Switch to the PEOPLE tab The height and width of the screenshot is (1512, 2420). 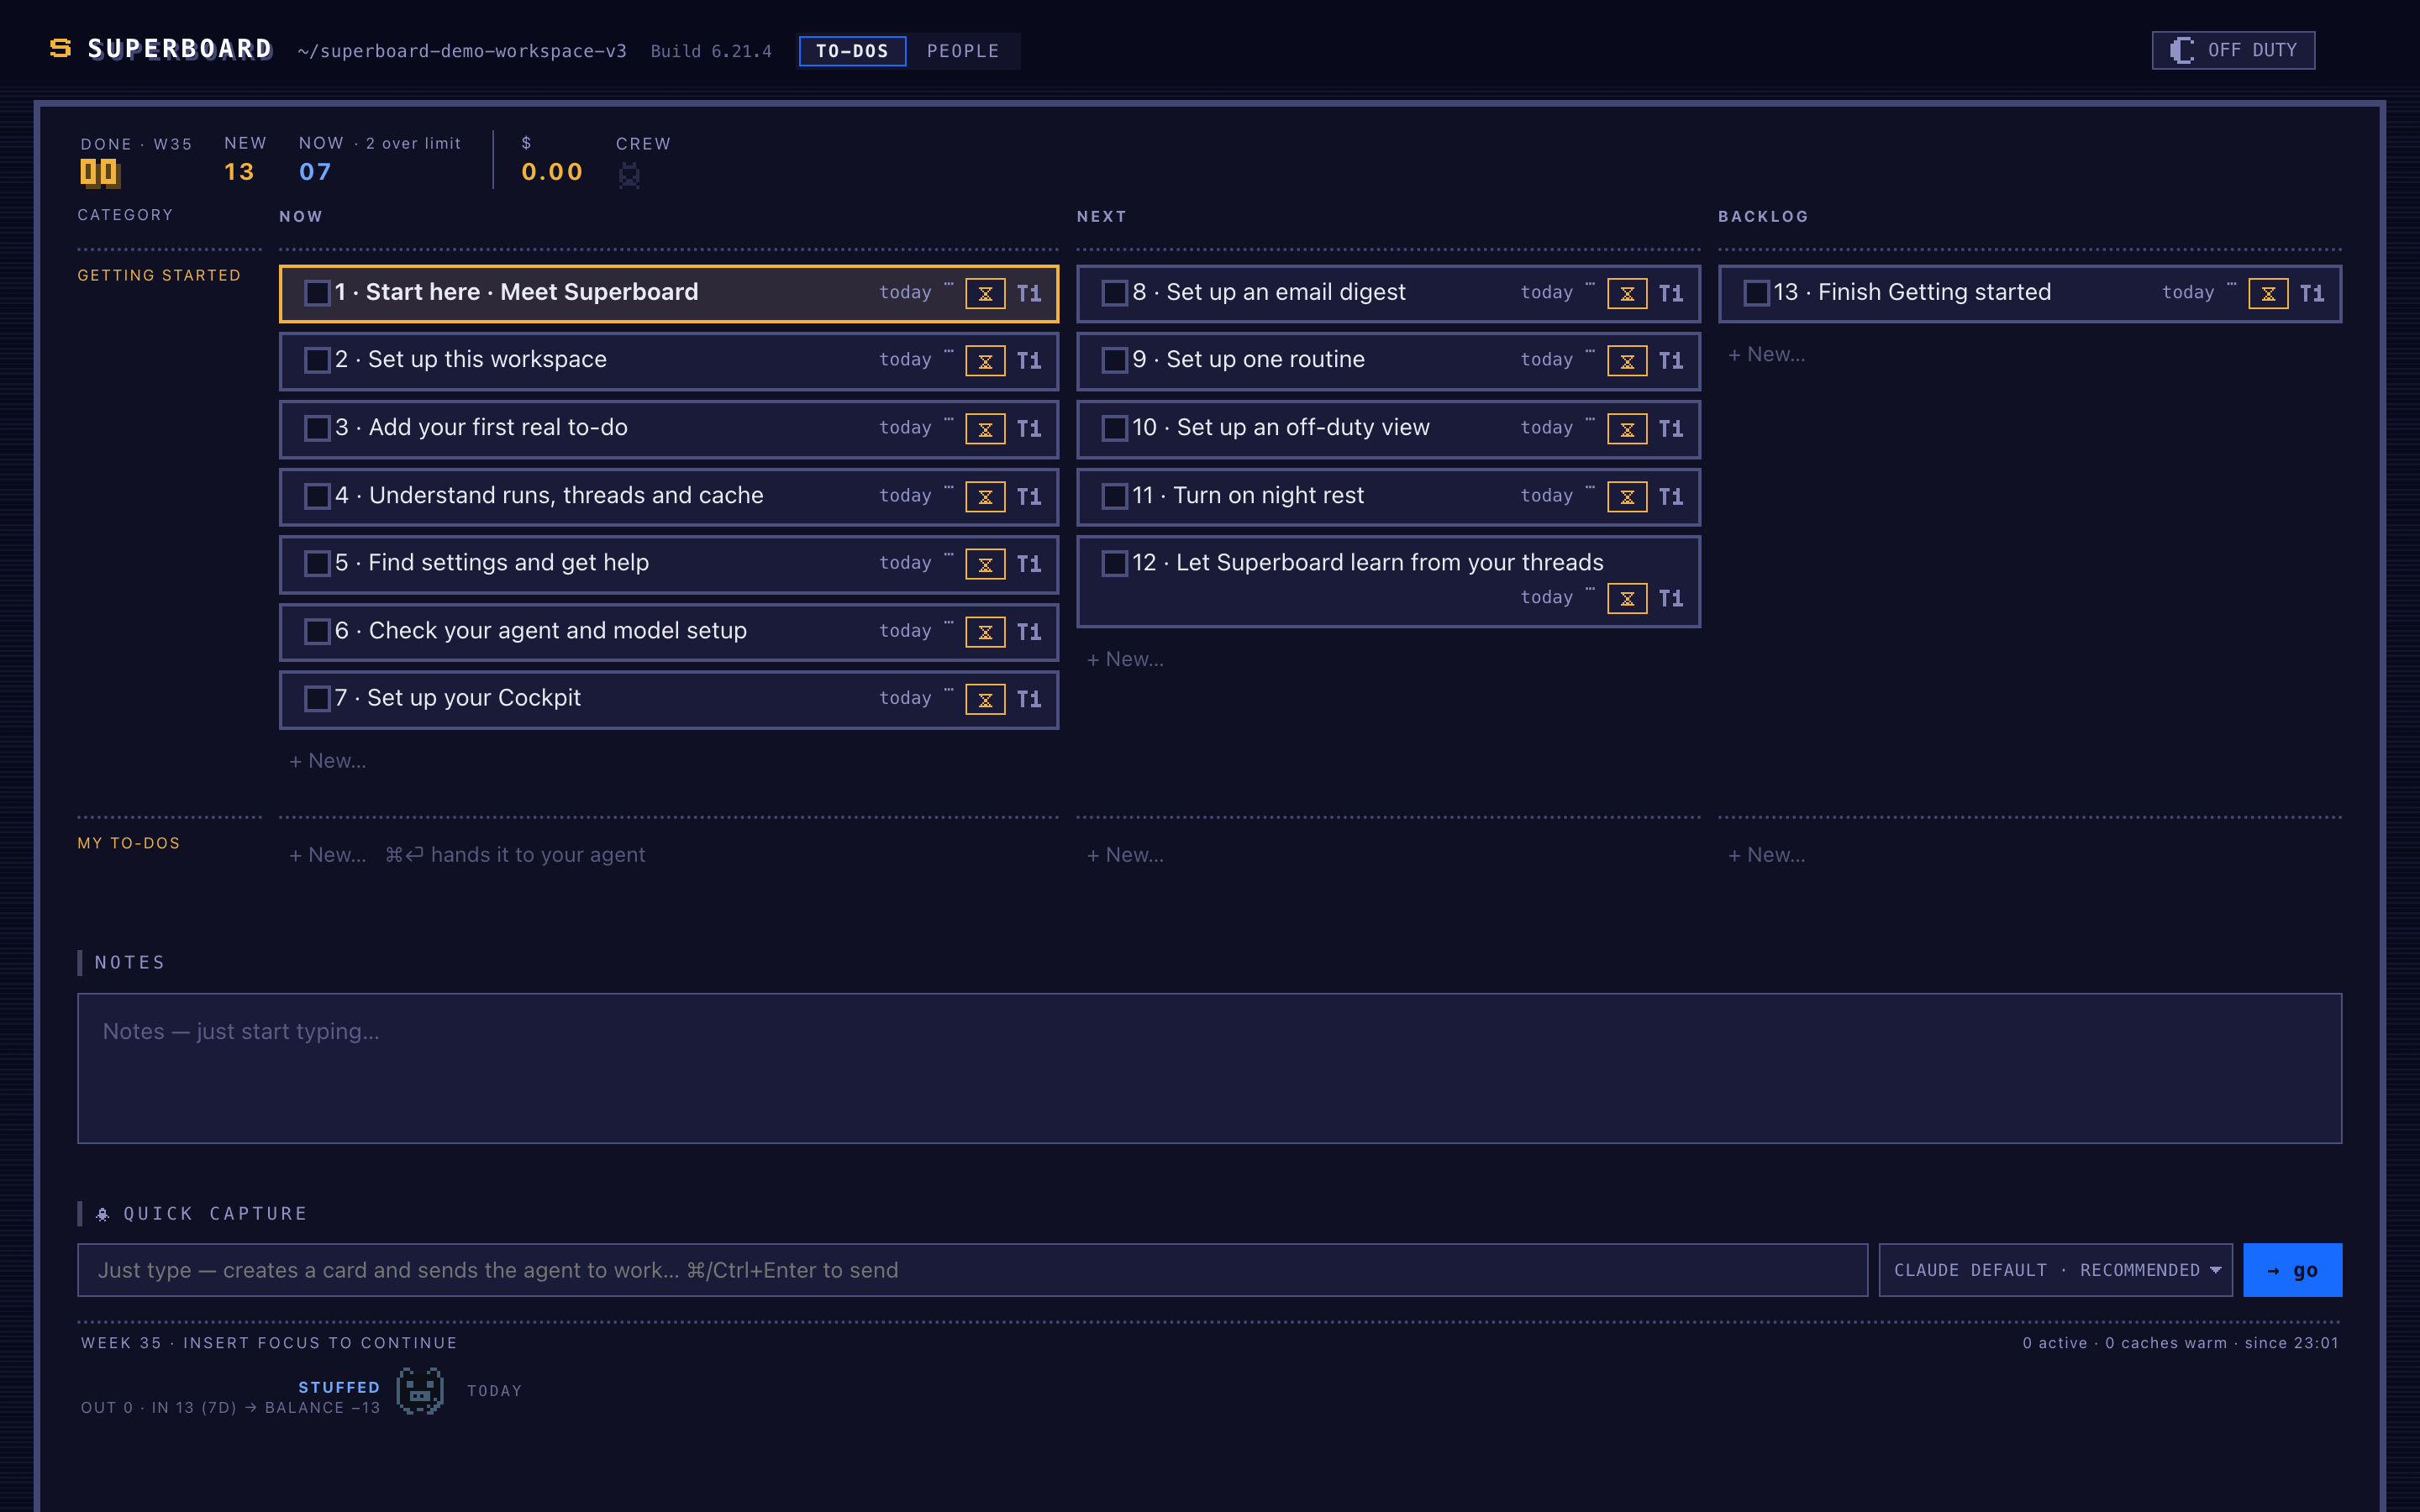[x=963, y=51]
